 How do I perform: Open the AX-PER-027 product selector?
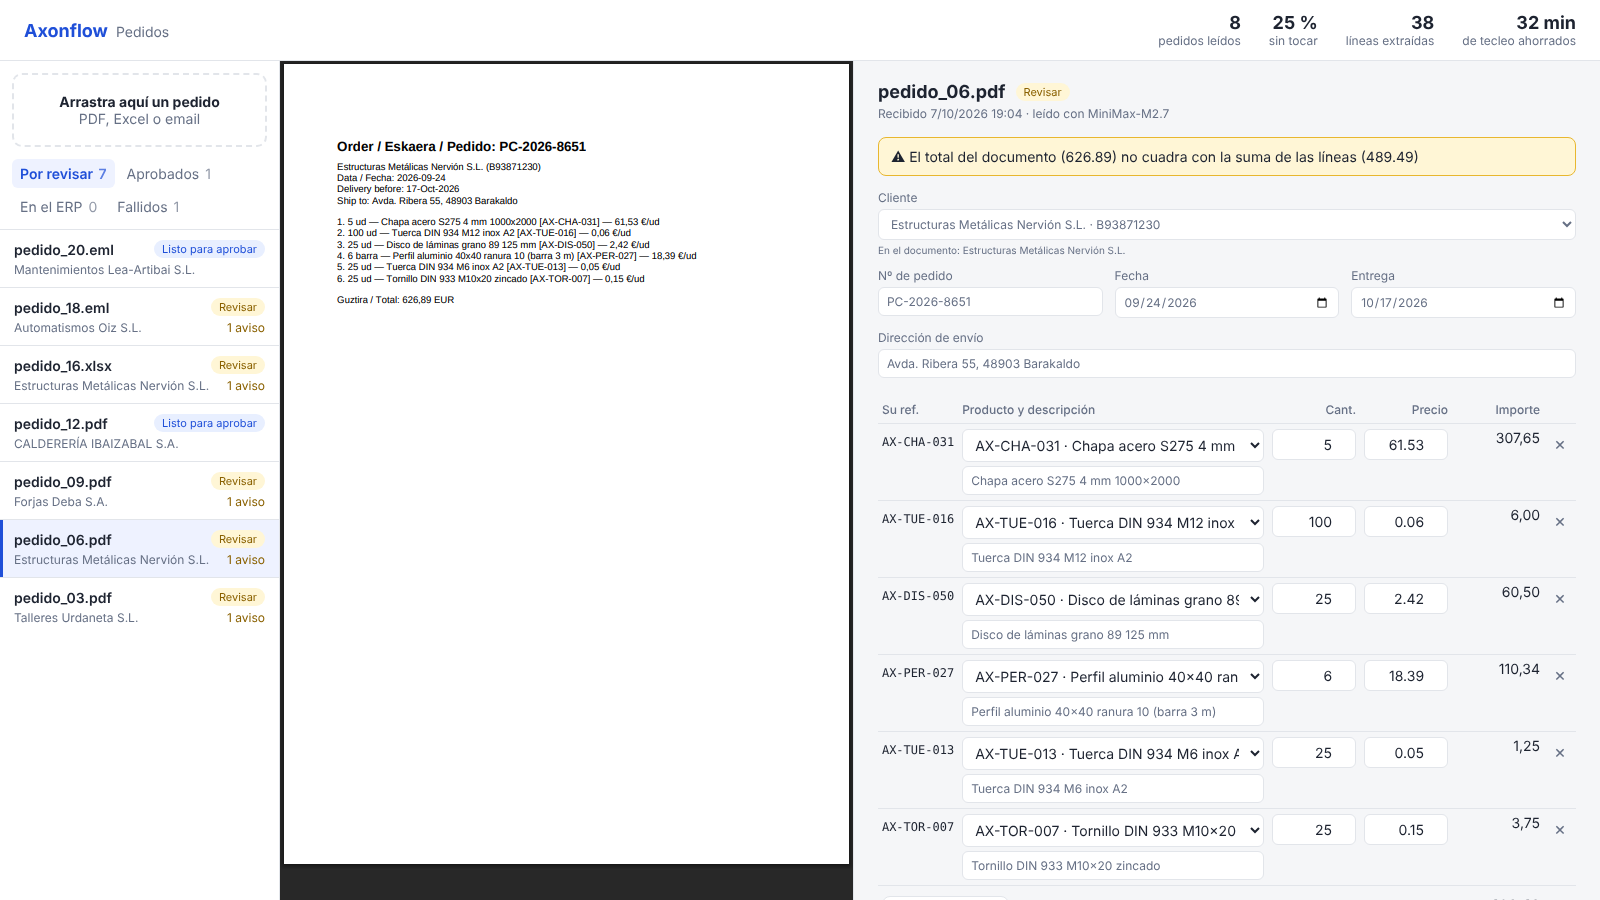point(1113,677)
